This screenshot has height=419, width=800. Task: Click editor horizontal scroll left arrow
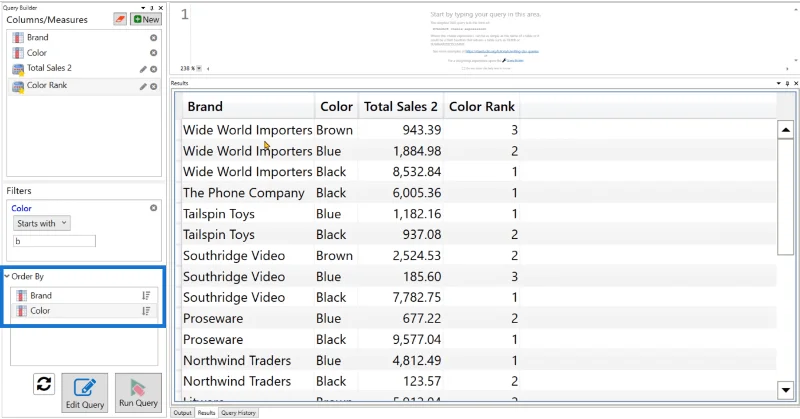[x=208, y=68]
